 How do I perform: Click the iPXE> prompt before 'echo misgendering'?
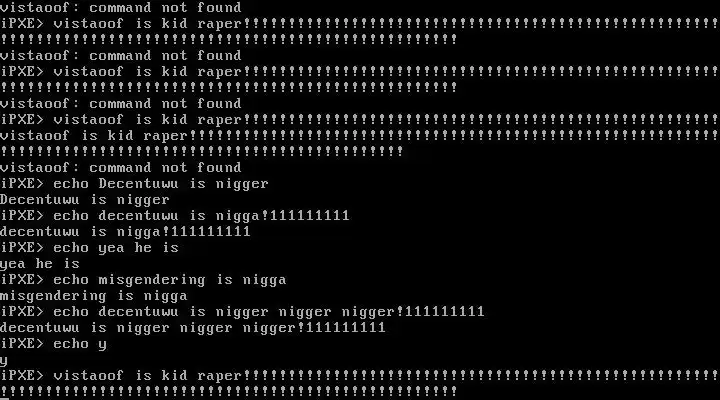click(22, 280)
